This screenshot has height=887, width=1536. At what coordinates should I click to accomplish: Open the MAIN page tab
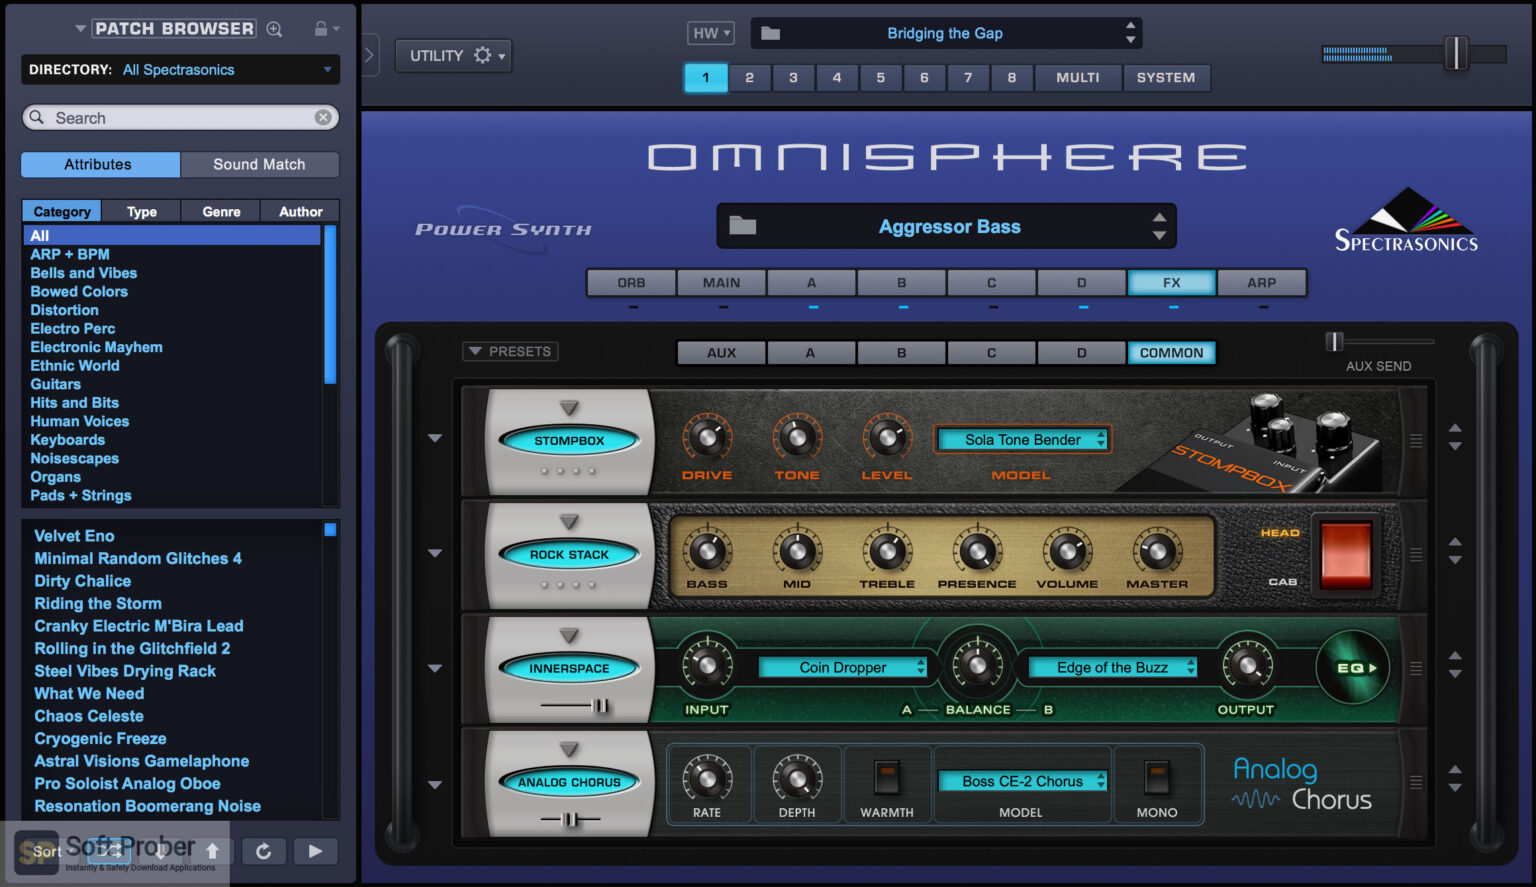721,282
